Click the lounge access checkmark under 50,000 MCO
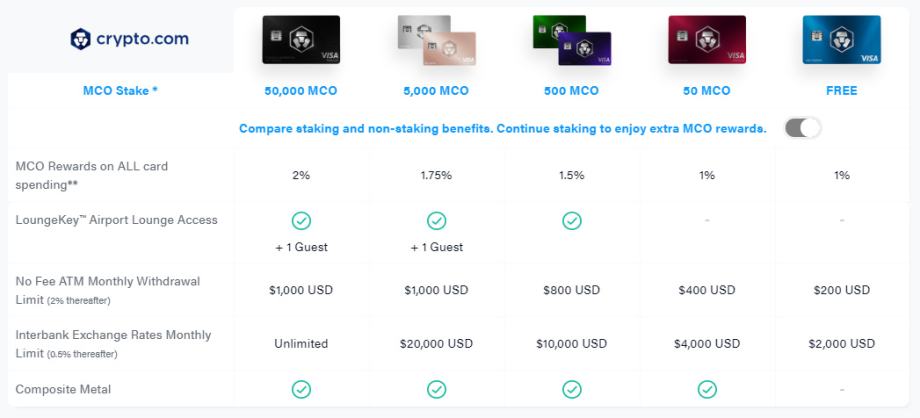The height and width of the screenshot is (418, 920). coord(301,220)
